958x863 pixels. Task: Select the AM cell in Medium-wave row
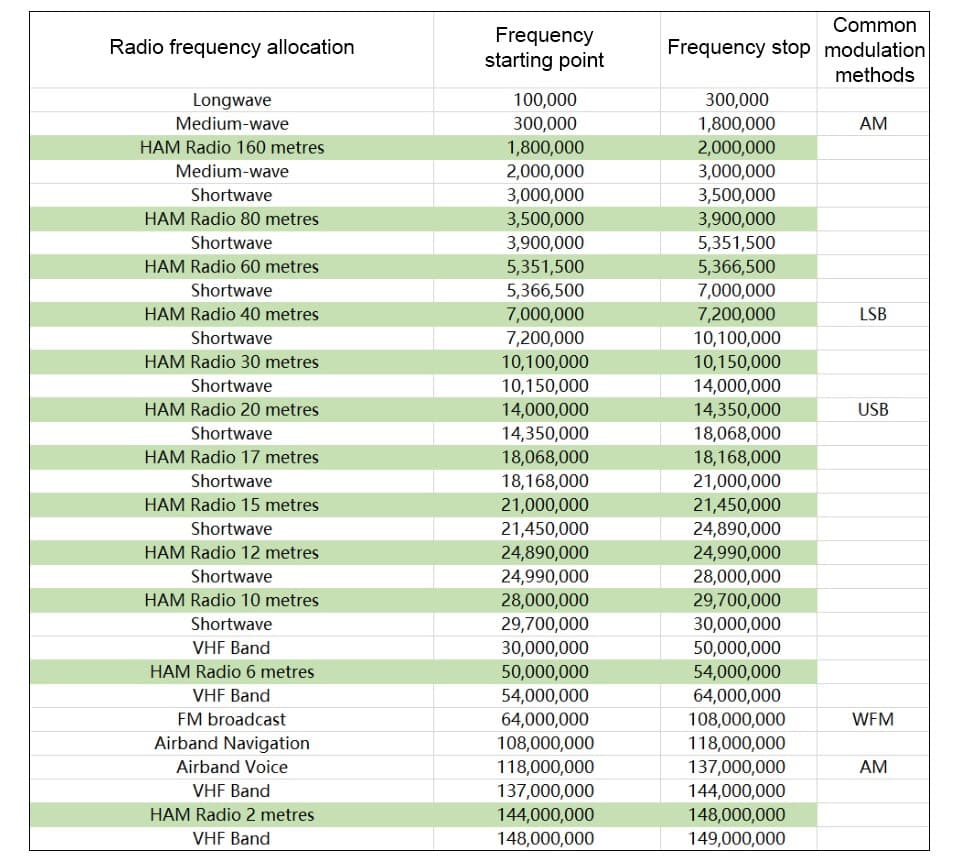click(x=873, y=123)
